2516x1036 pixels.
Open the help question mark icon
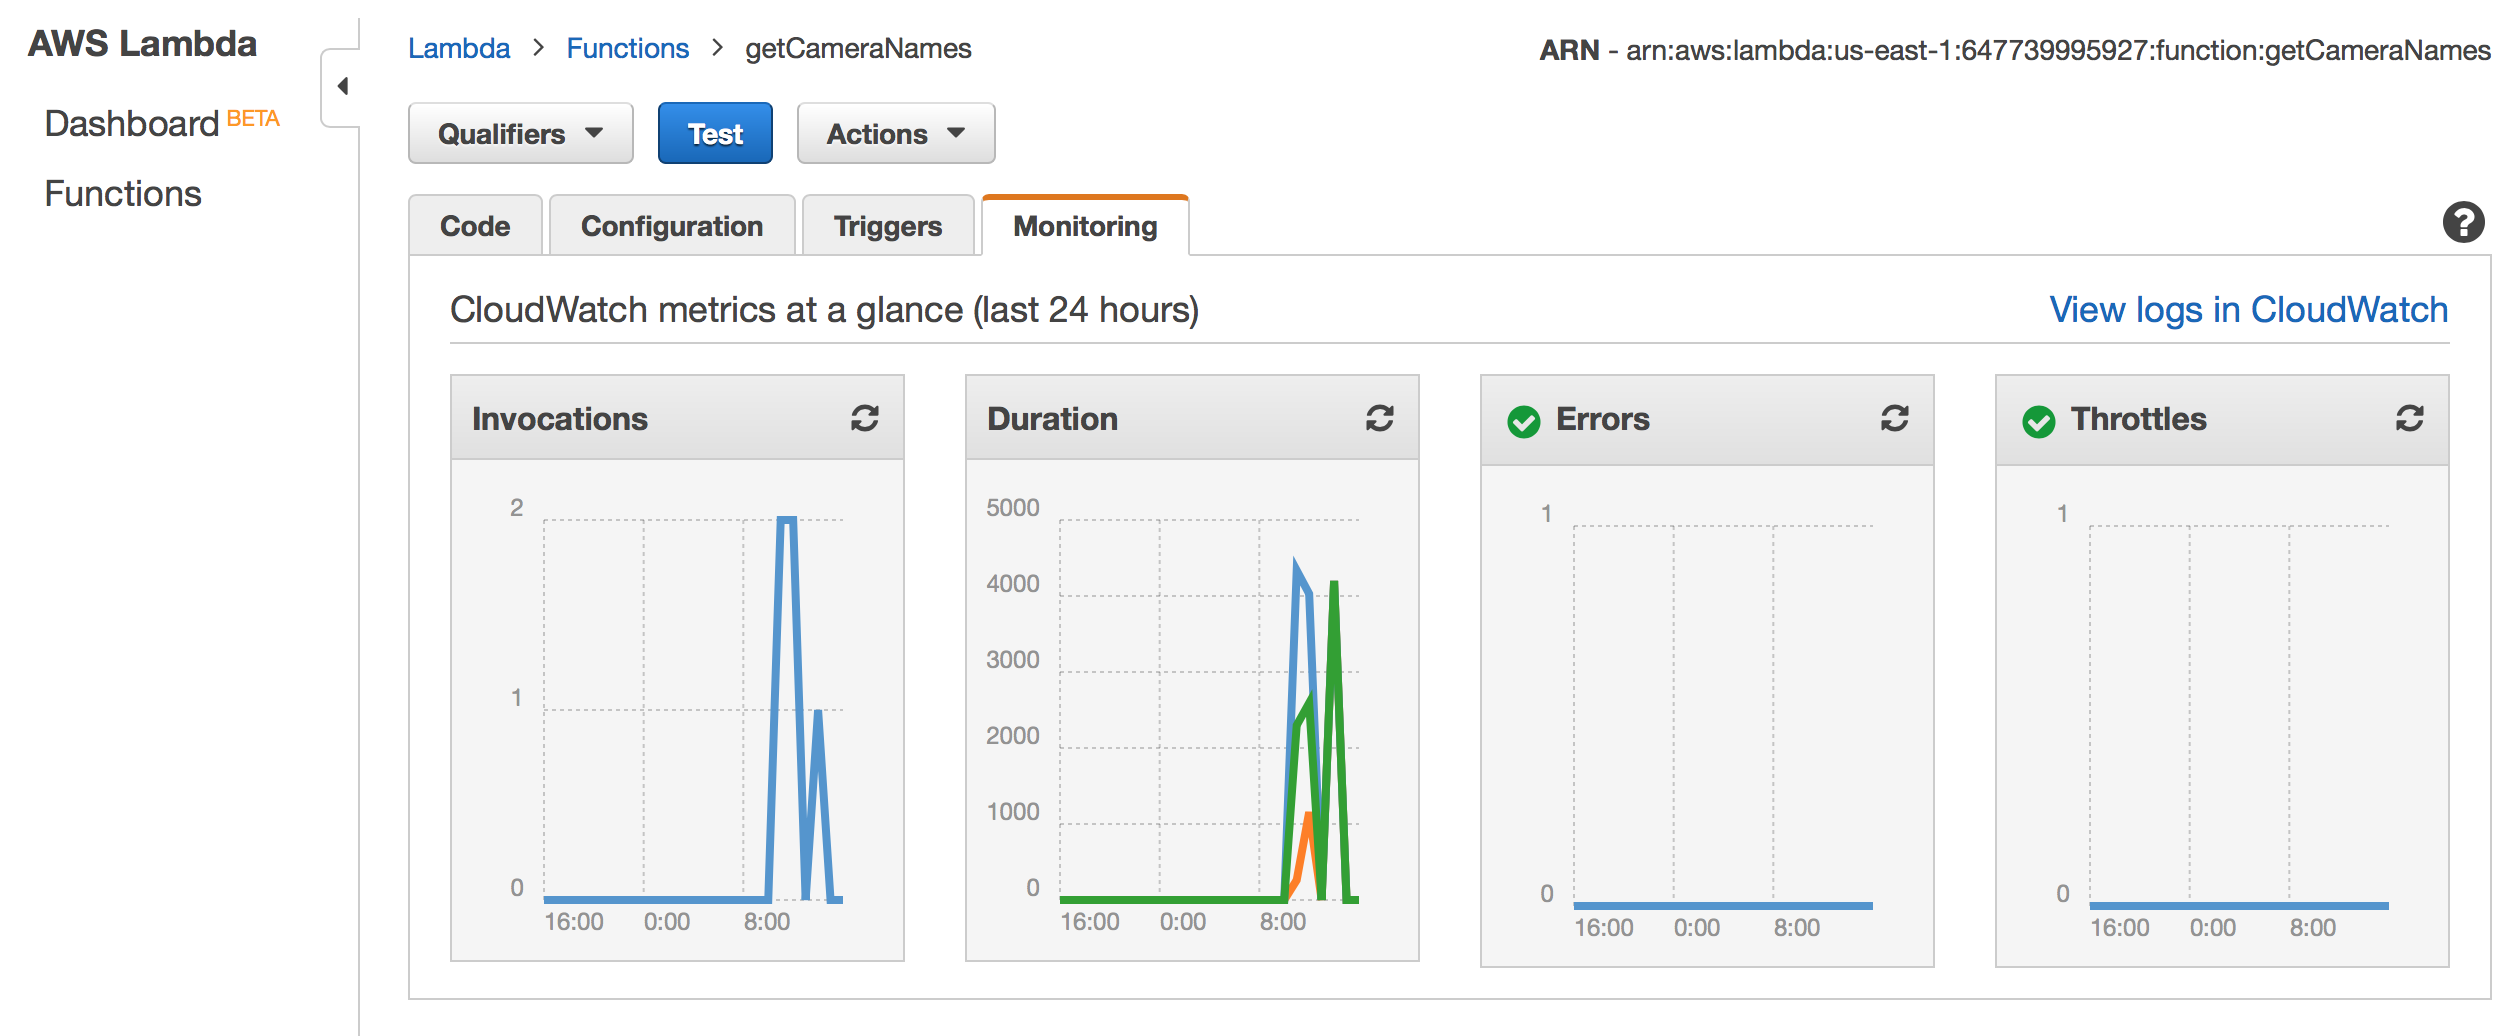tap(2464, 222)
